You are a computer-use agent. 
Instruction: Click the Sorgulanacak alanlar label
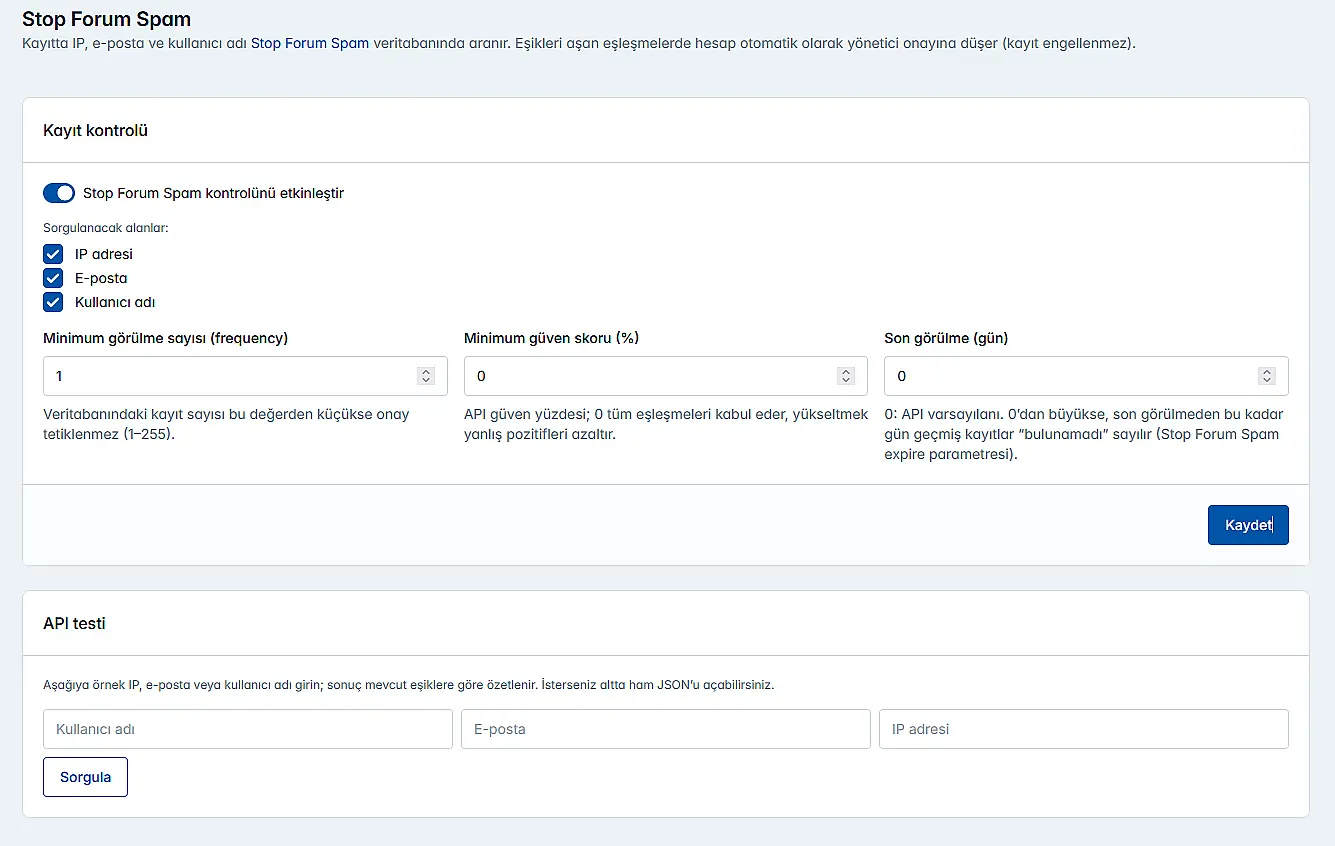[106, 227]
